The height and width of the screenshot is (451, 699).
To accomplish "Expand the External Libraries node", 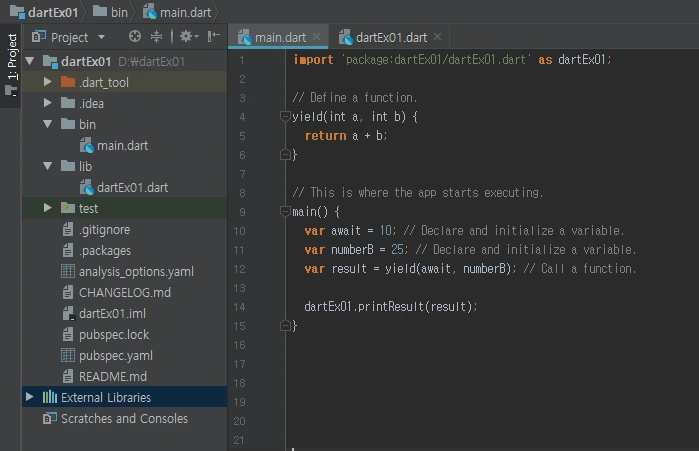I will (x=29, y=397).
